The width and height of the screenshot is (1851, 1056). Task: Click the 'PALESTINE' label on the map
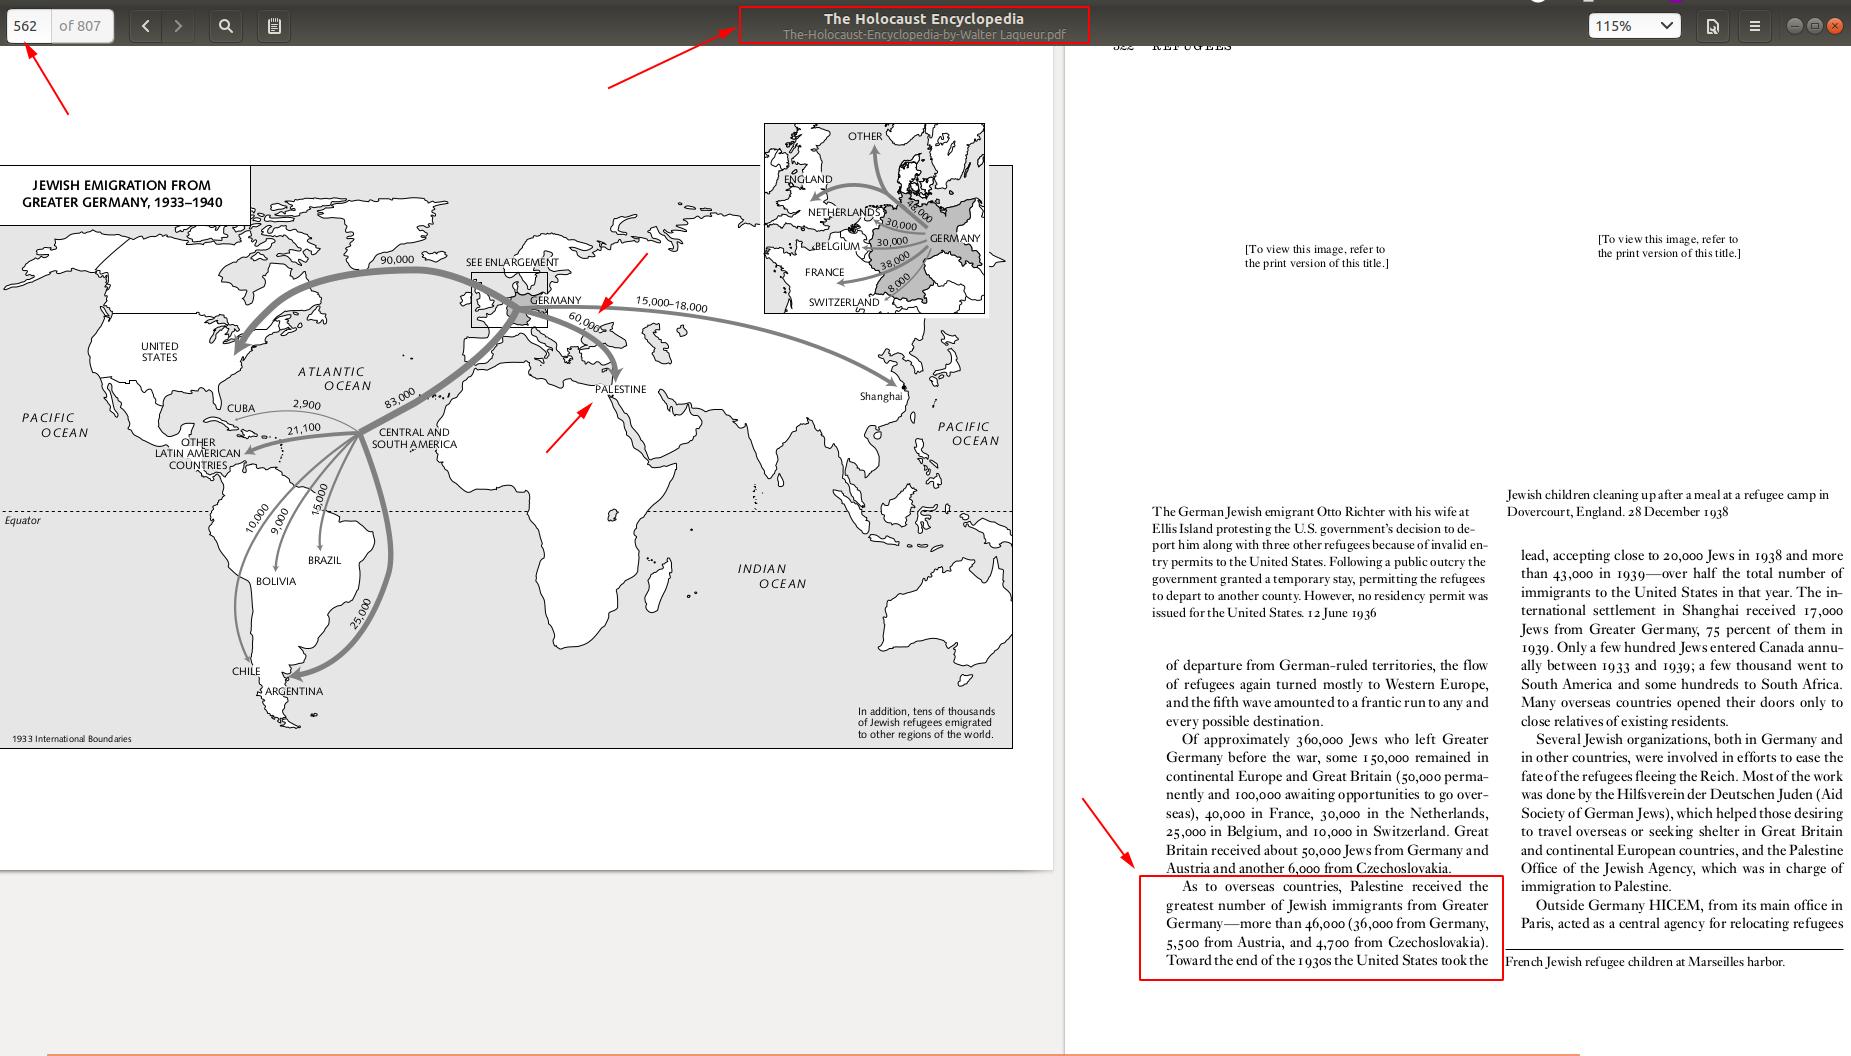[620, 389]
